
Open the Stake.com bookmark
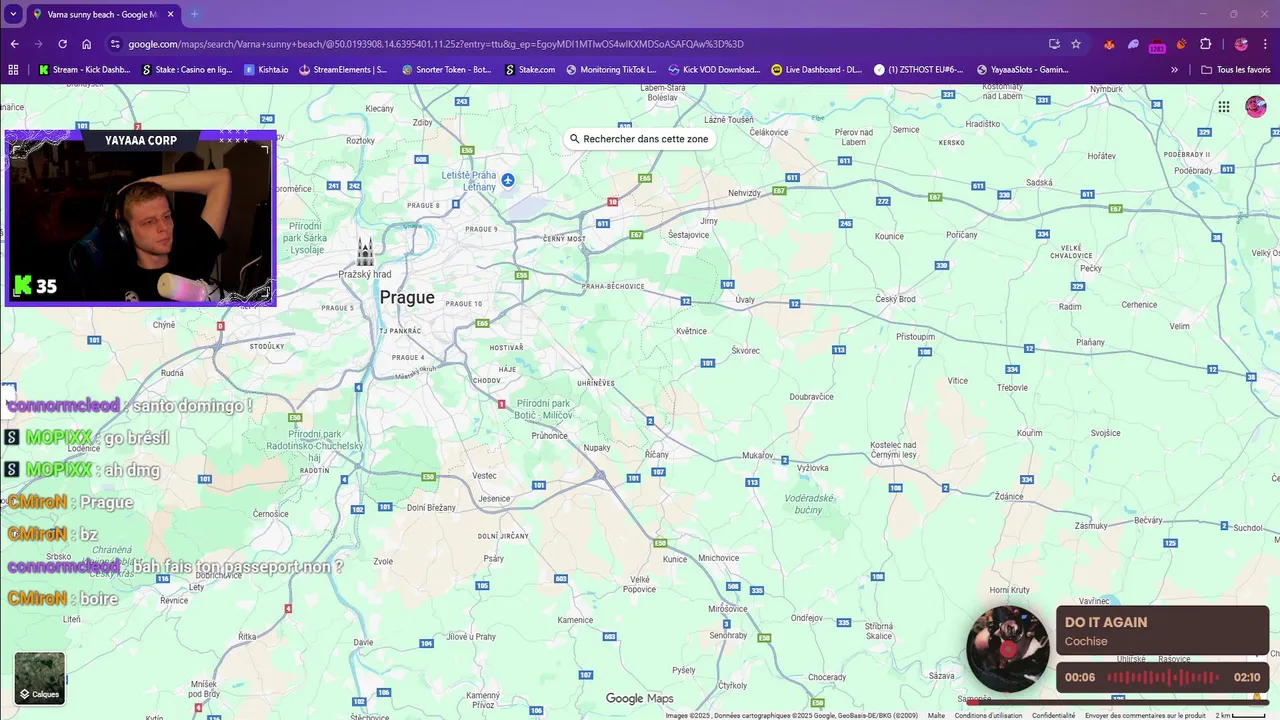[x=530, y=70]
